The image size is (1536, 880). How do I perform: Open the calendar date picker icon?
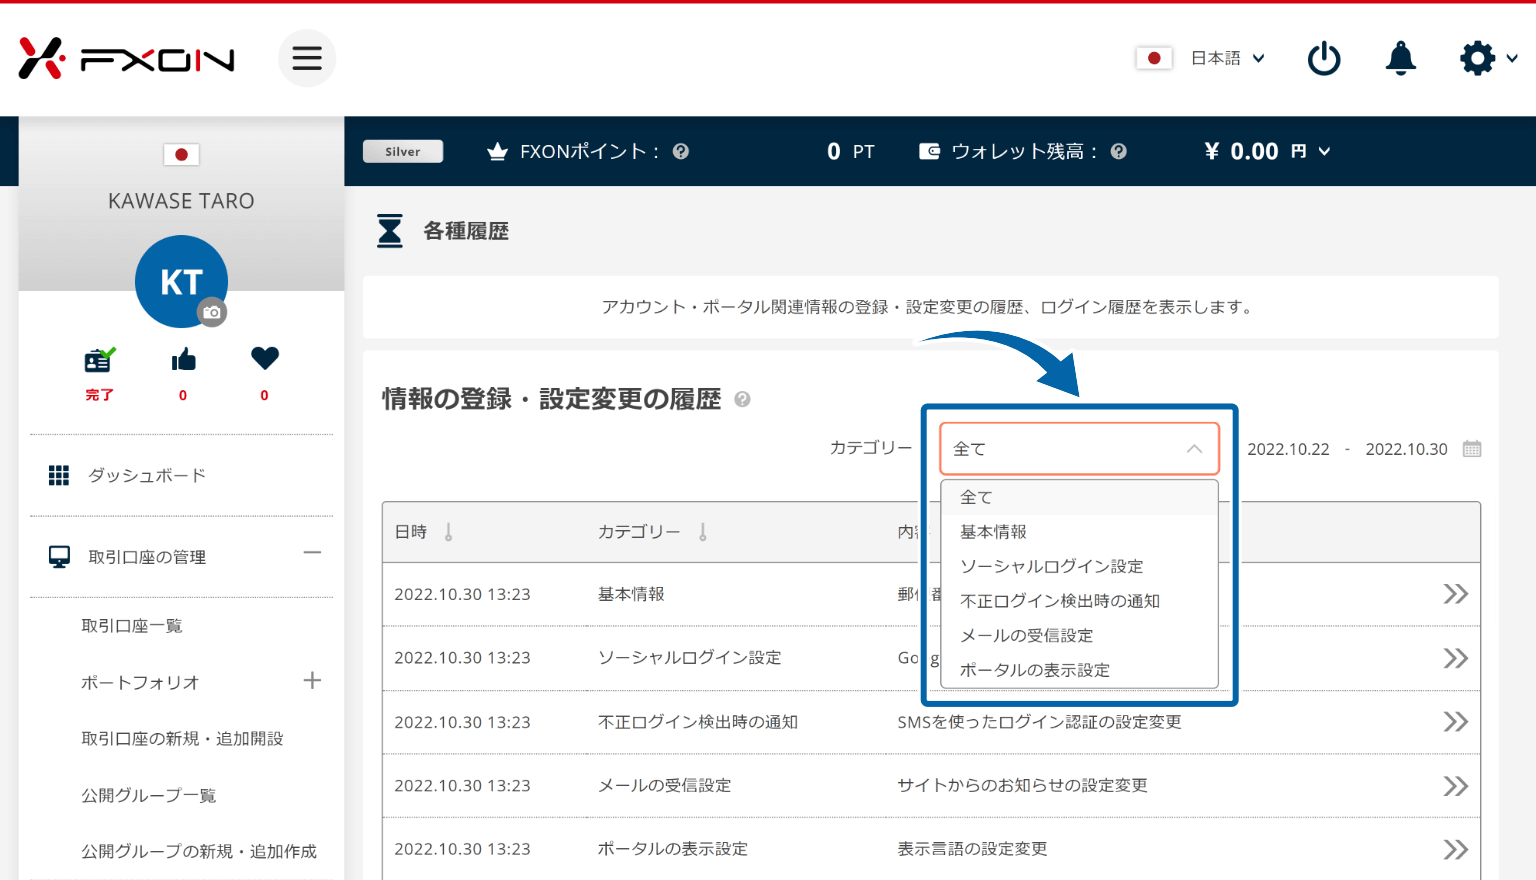[1472, 449]
